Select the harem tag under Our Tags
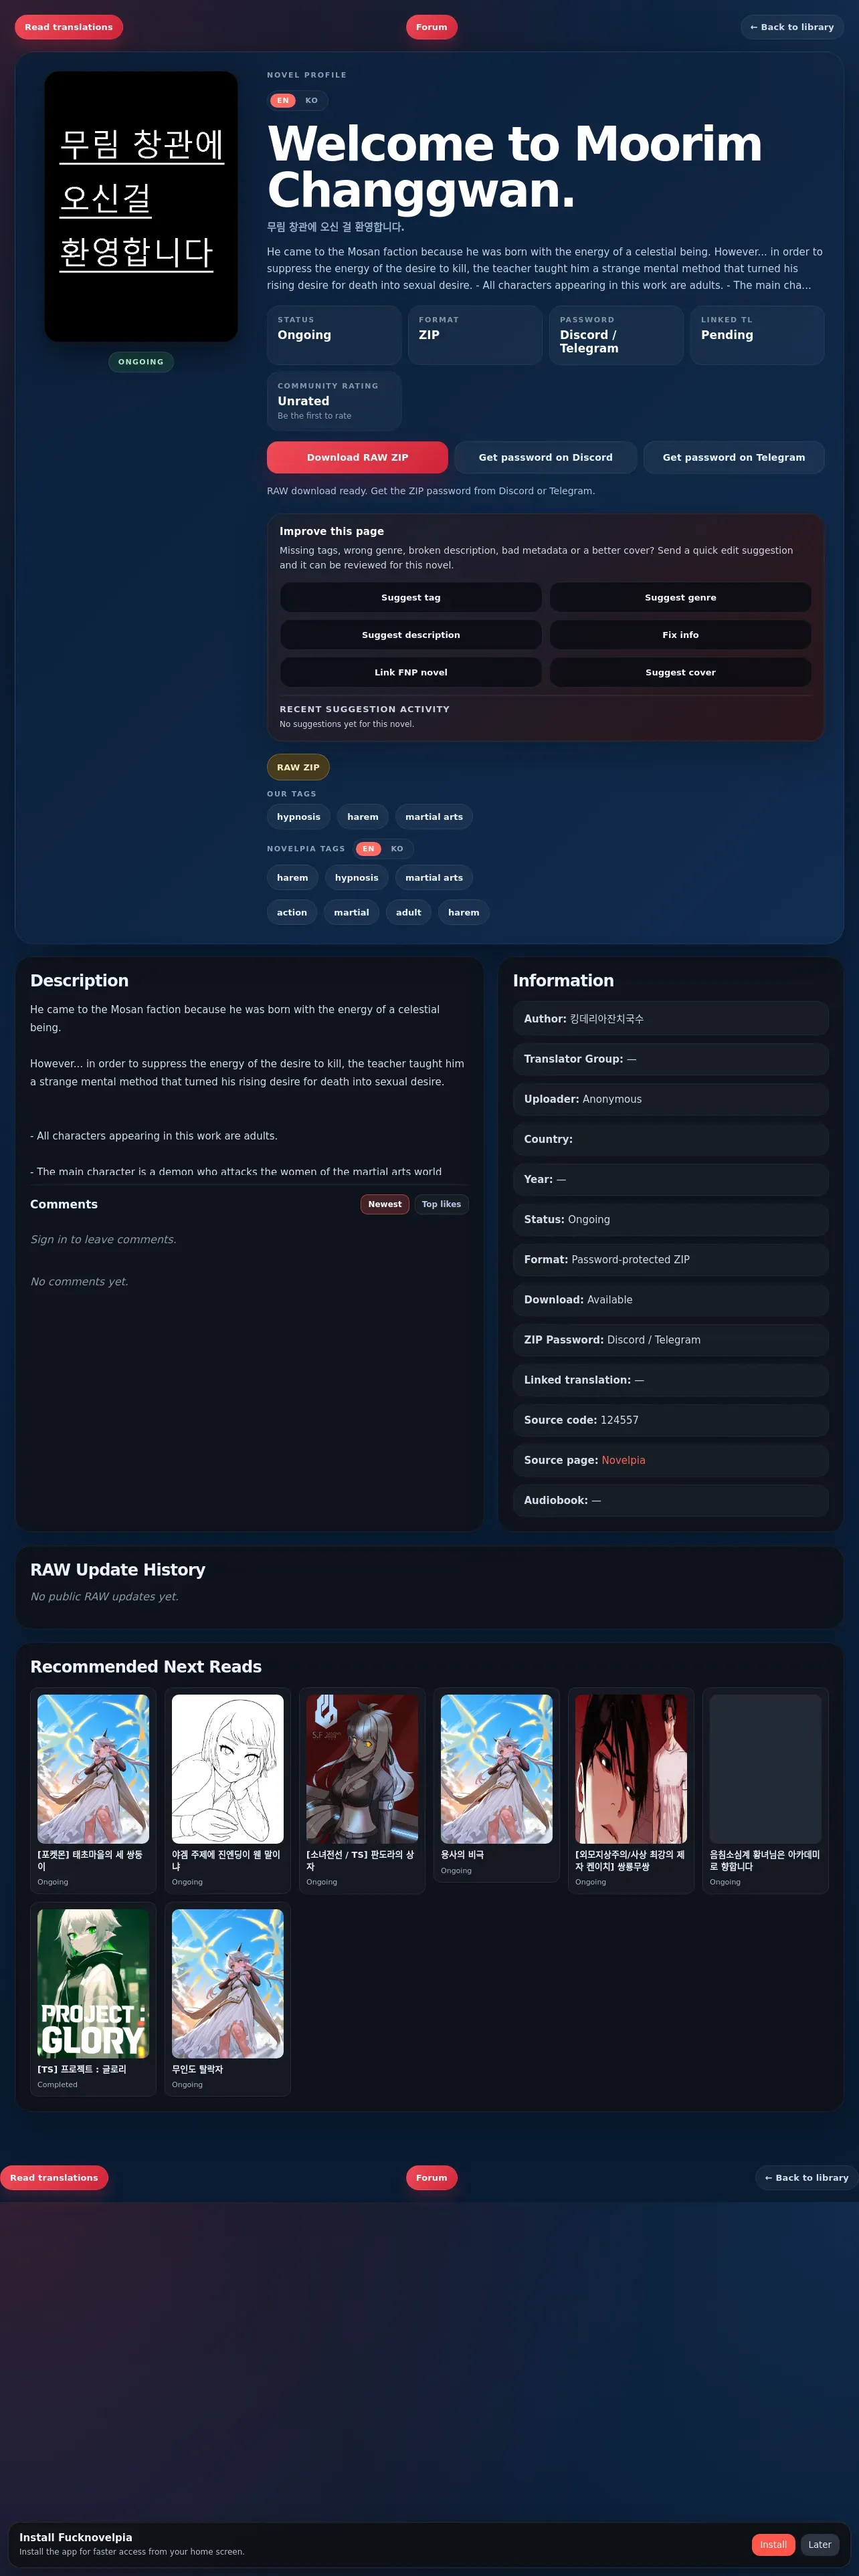This screenshot has height=2576, width=859. (x=363, y=817)
